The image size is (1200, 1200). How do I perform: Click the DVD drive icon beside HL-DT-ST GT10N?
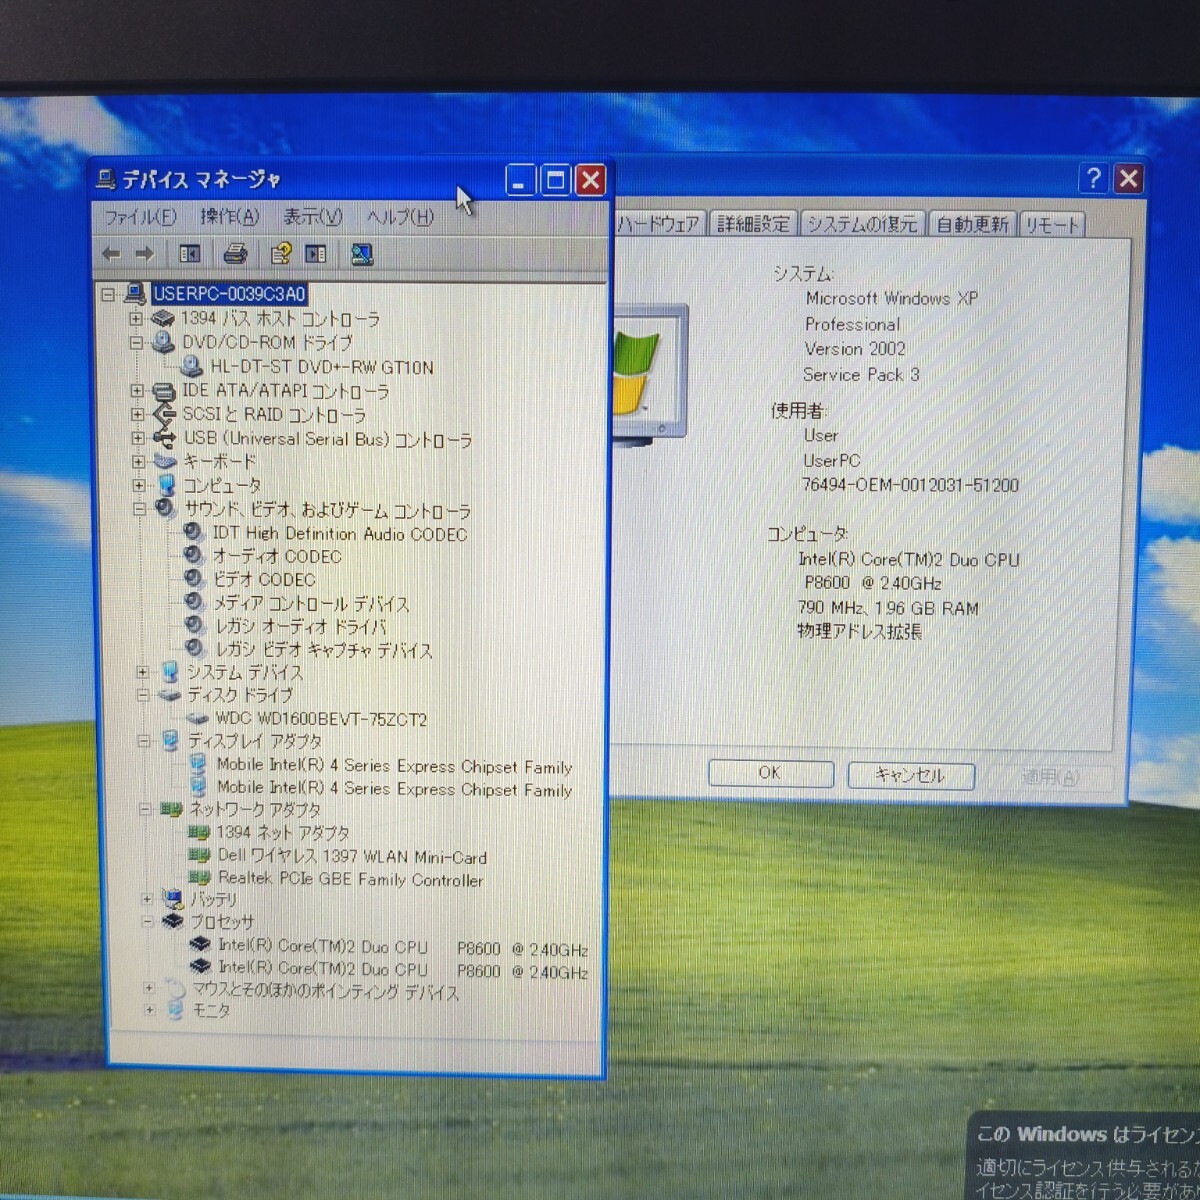pyautogui.click(x=190, y=366)
